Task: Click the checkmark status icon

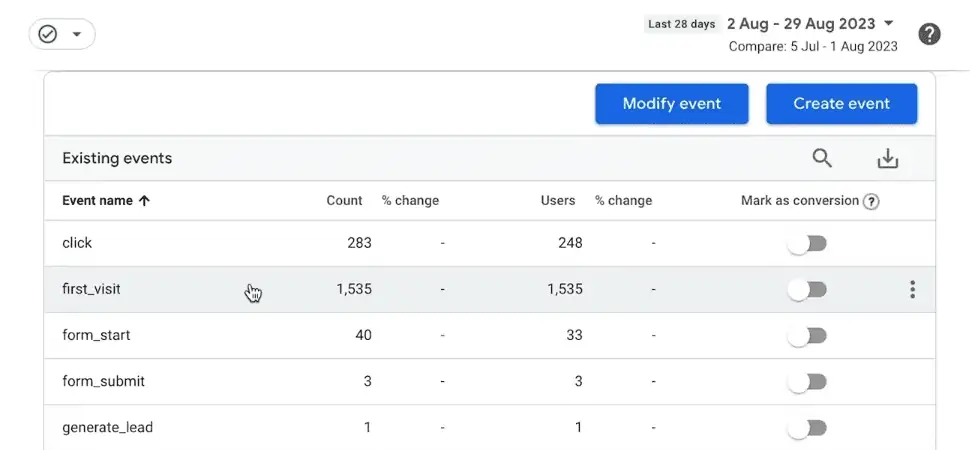Action: coord(48,35)
